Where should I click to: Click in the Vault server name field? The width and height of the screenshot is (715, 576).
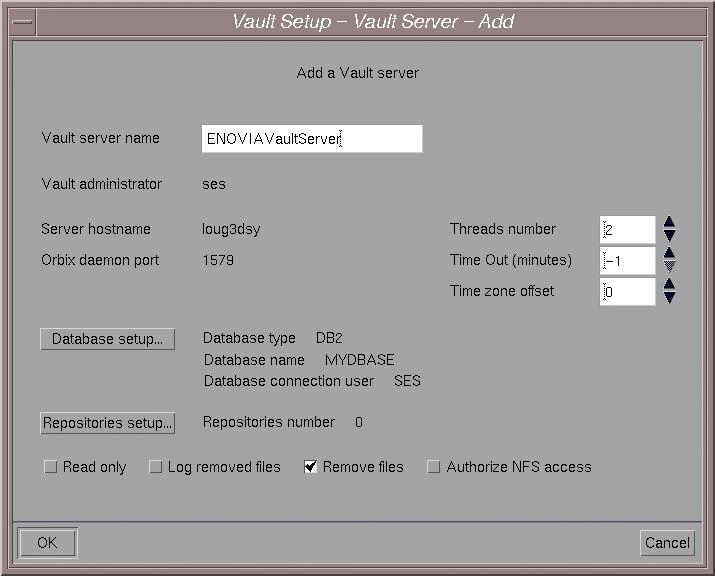tap(312, 139)
